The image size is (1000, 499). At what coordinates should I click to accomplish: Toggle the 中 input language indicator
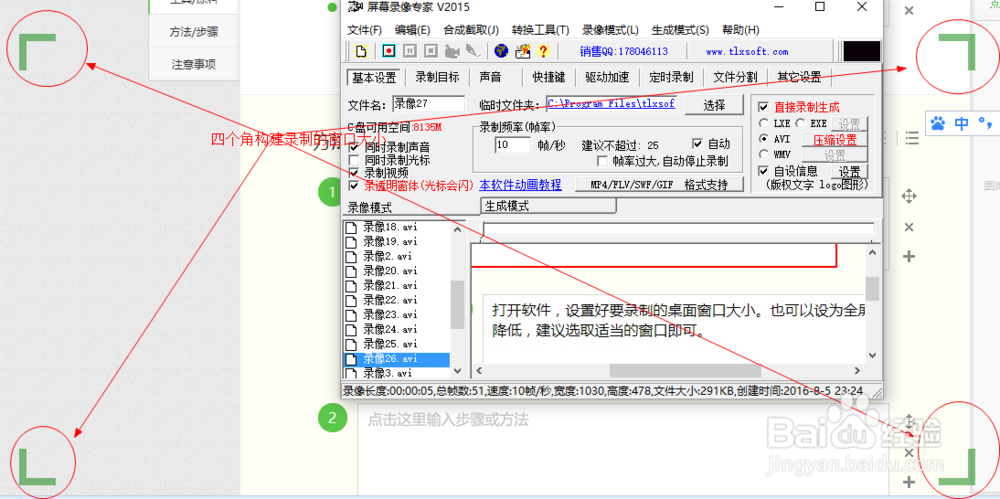pos(962,123)
